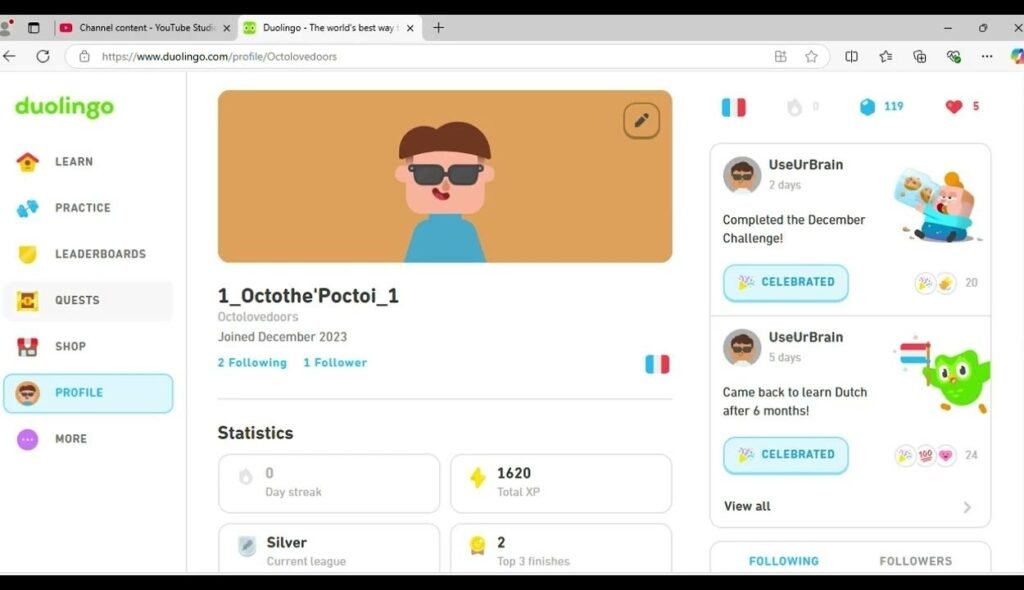This screenshot has height=590, width=1024.
Task: Toggle Celebrated on December Challenge post
Action: click(x=785, y=283)
